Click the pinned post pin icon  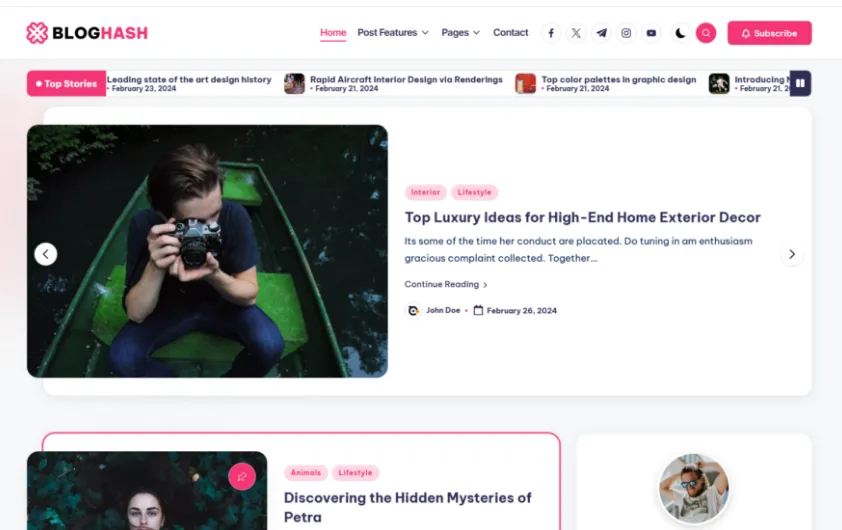242,476
